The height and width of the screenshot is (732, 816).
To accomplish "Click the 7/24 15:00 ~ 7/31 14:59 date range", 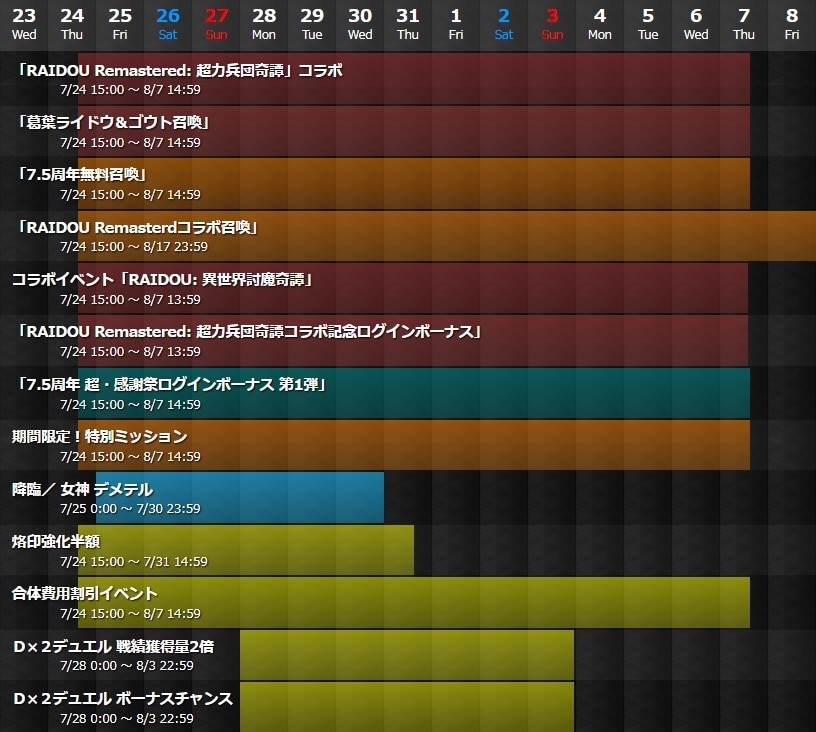I will pyautogui.click(x=134, y=561).
